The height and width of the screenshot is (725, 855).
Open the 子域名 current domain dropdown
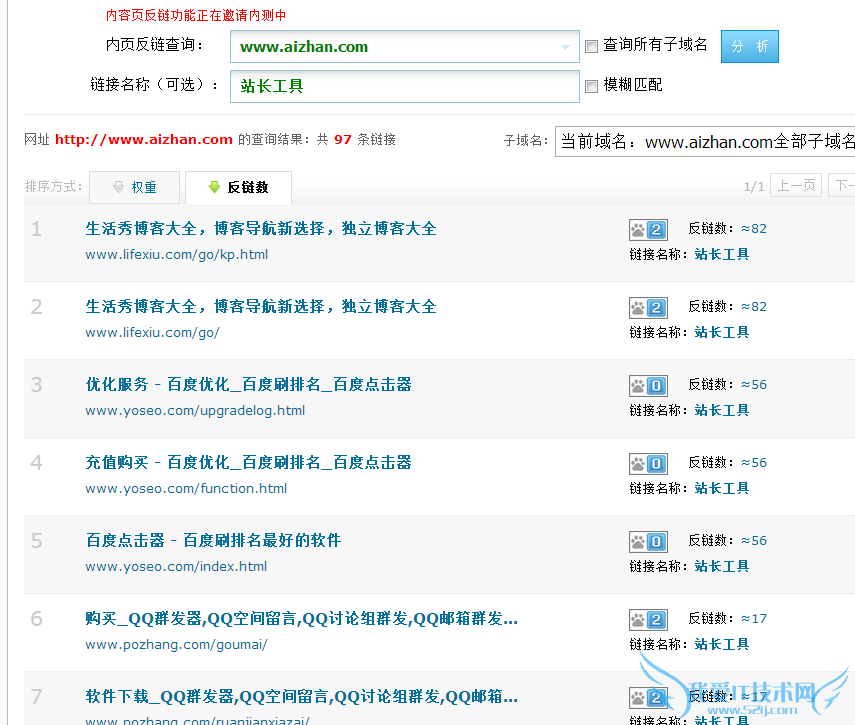705,141
